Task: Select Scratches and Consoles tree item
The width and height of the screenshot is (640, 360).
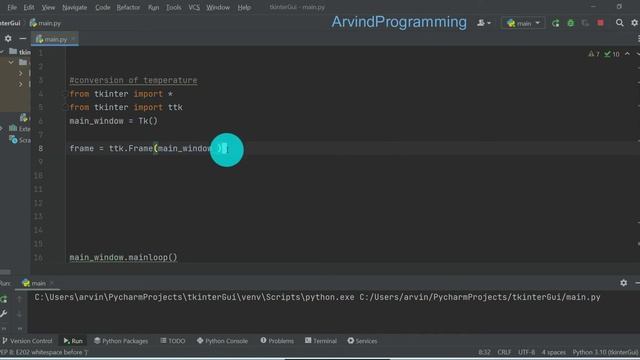Action: [x=20, y=140]
